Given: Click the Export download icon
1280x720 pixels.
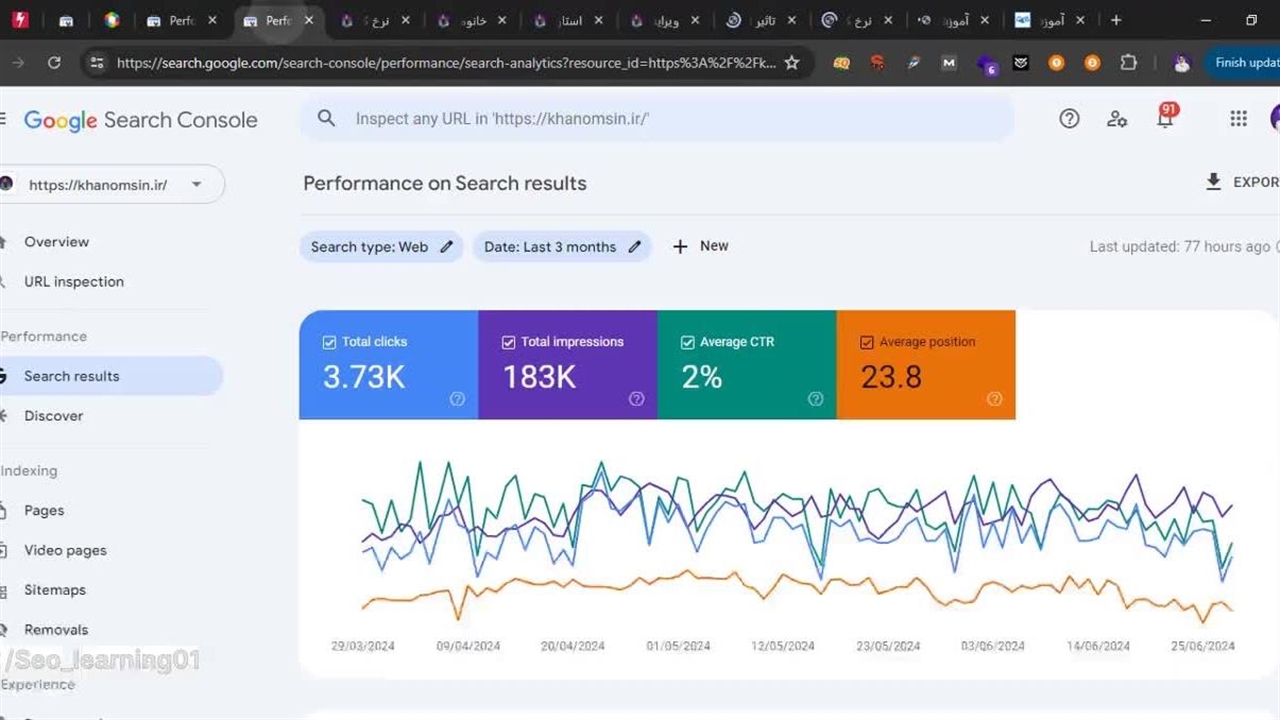Looking at the screenshot, I should tap(1213, 182).
